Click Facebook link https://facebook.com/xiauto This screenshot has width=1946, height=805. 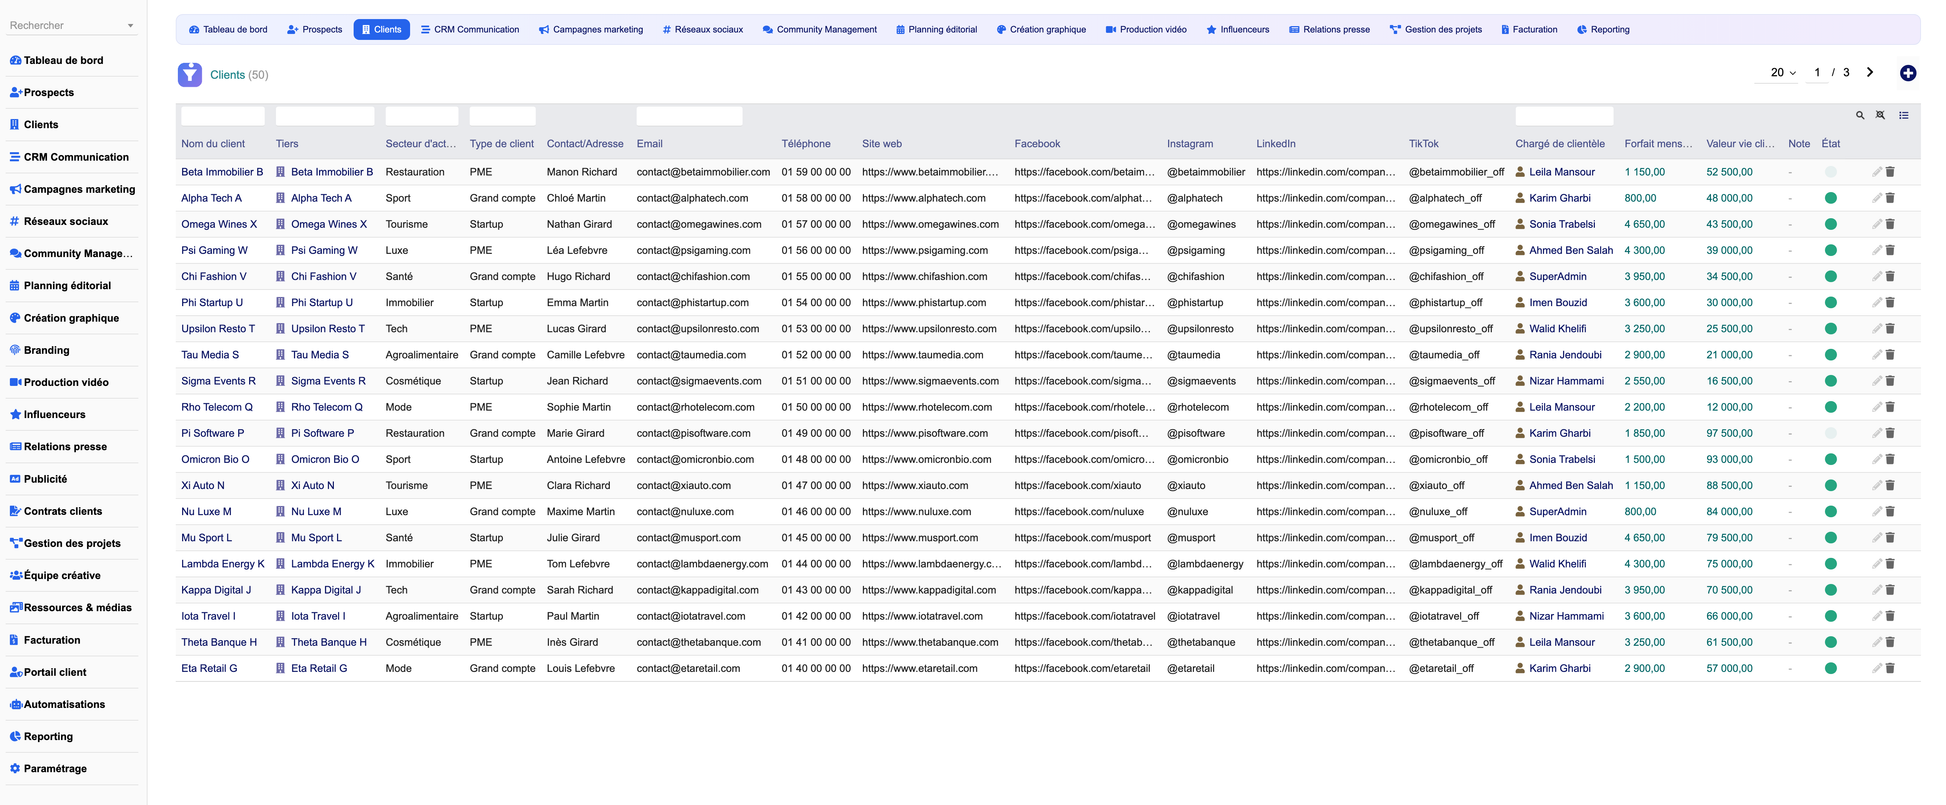(1077, 485)
